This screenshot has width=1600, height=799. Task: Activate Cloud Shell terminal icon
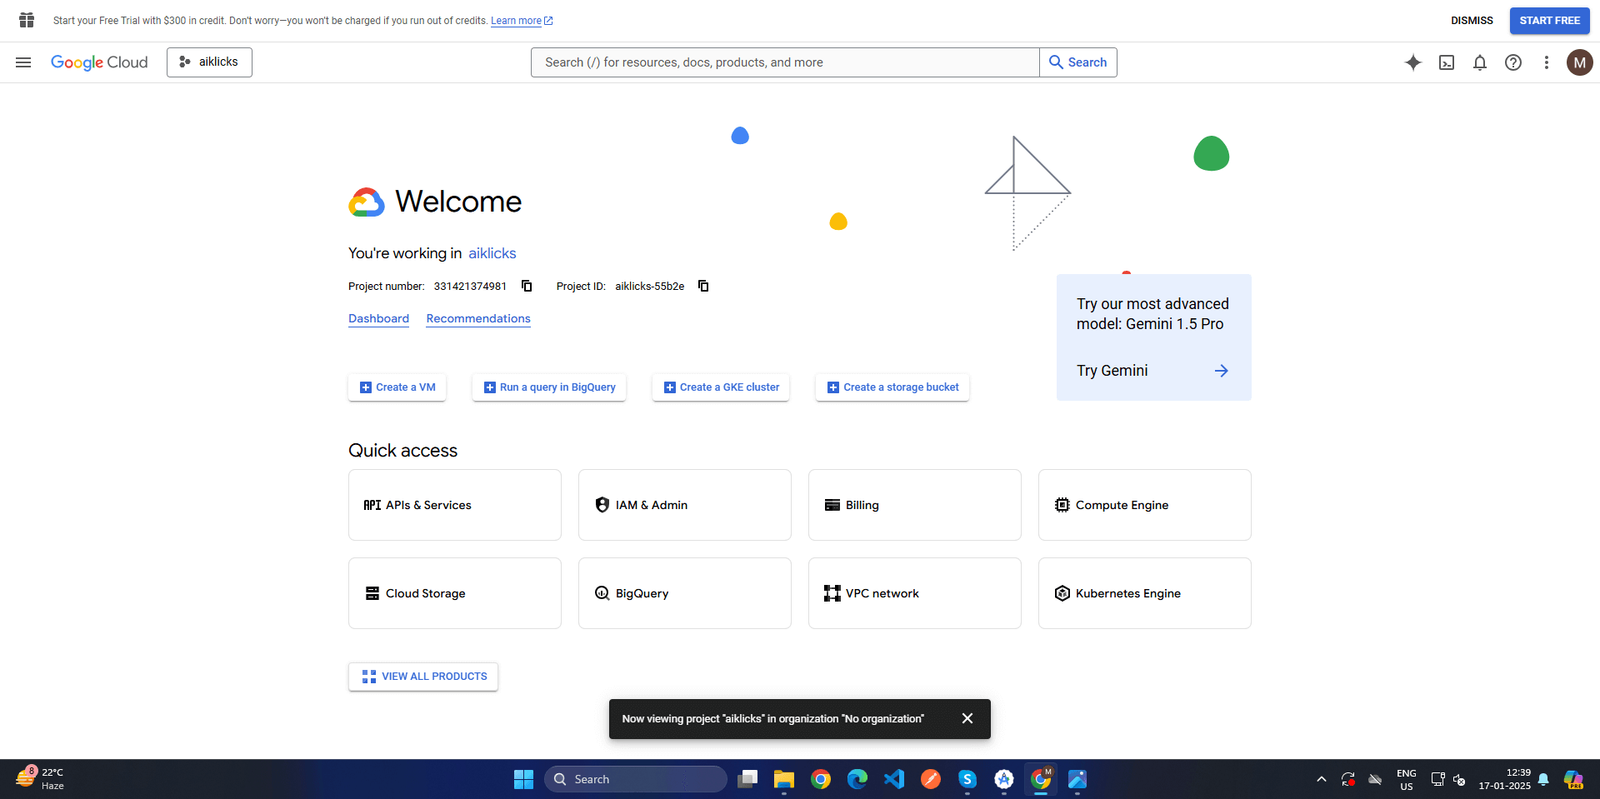click(1446, 62)
